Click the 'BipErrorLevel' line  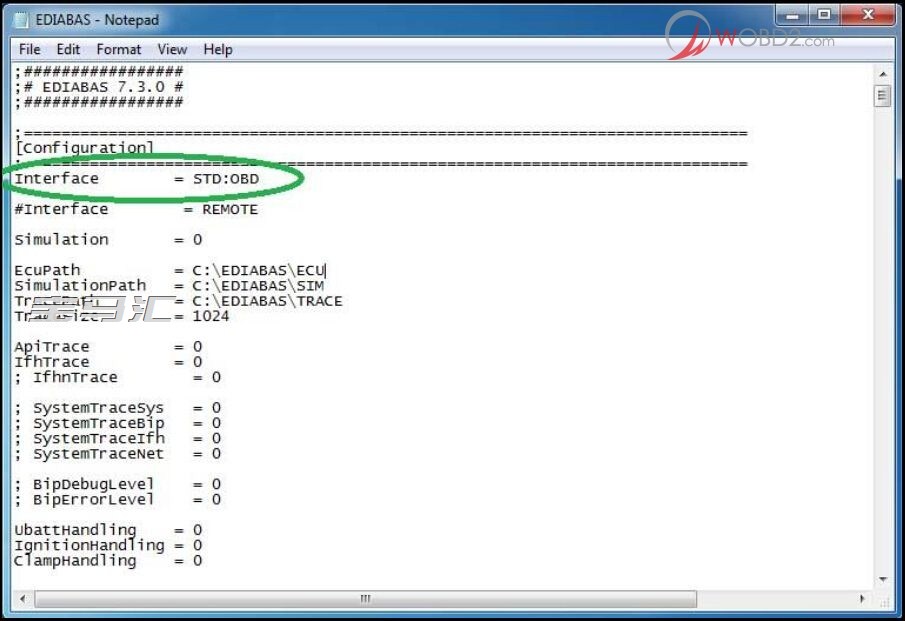[x=118, y=499]
